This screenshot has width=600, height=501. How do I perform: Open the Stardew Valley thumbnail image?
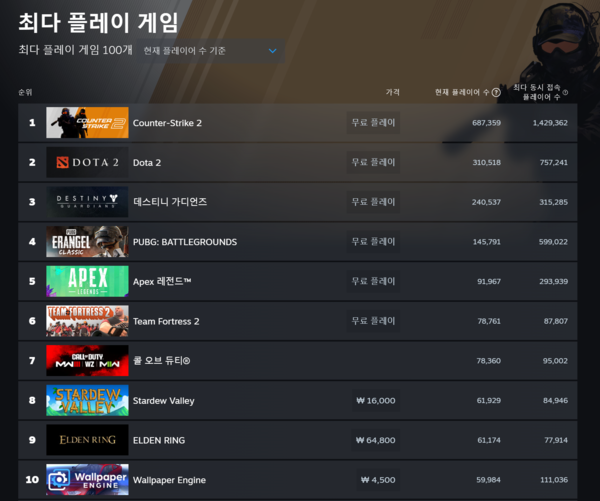[87, 400]
